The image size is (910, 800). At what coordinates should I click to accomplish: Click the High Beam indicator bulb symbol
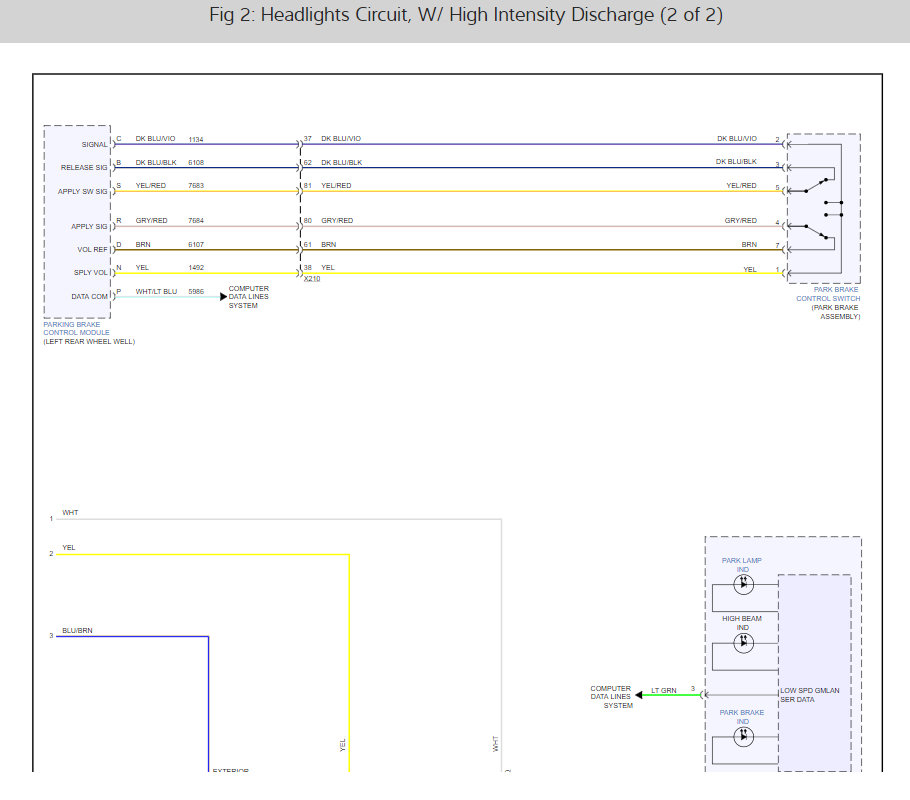coord(743,643)
